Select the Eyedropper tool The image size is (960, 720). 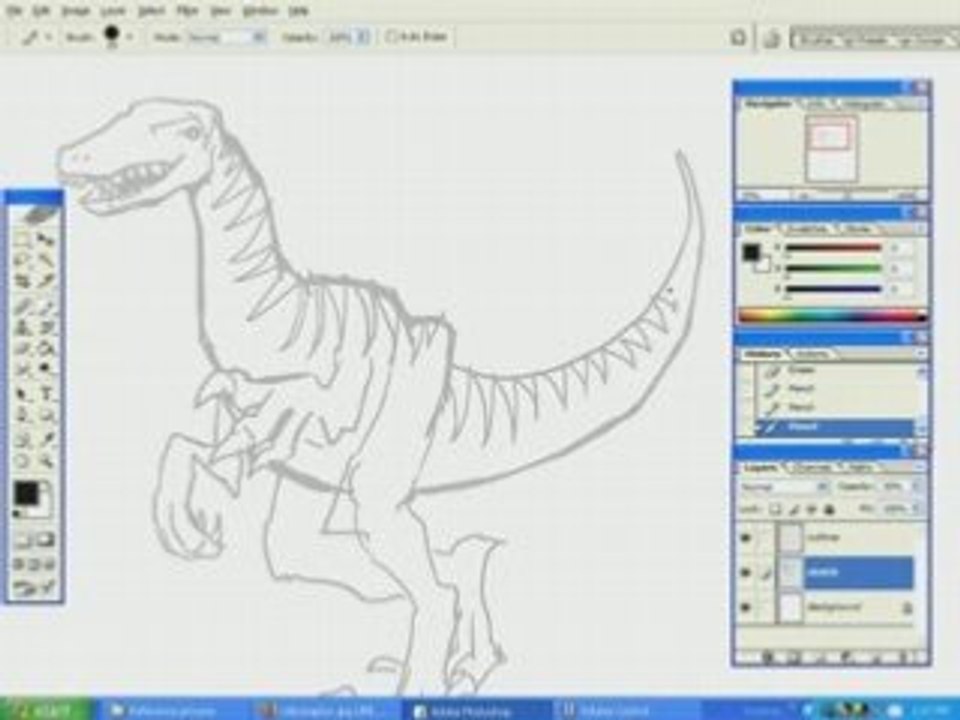pyautogui.click(x=46, y=438)
